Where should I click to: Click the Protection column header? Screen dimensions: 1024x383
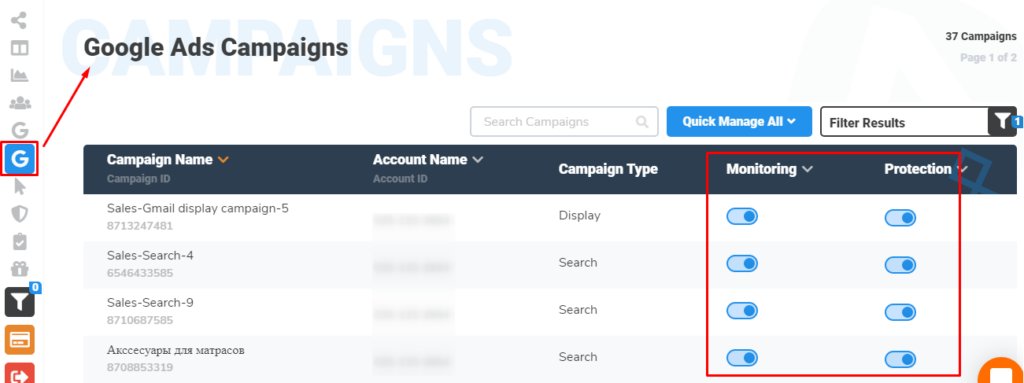918,169
